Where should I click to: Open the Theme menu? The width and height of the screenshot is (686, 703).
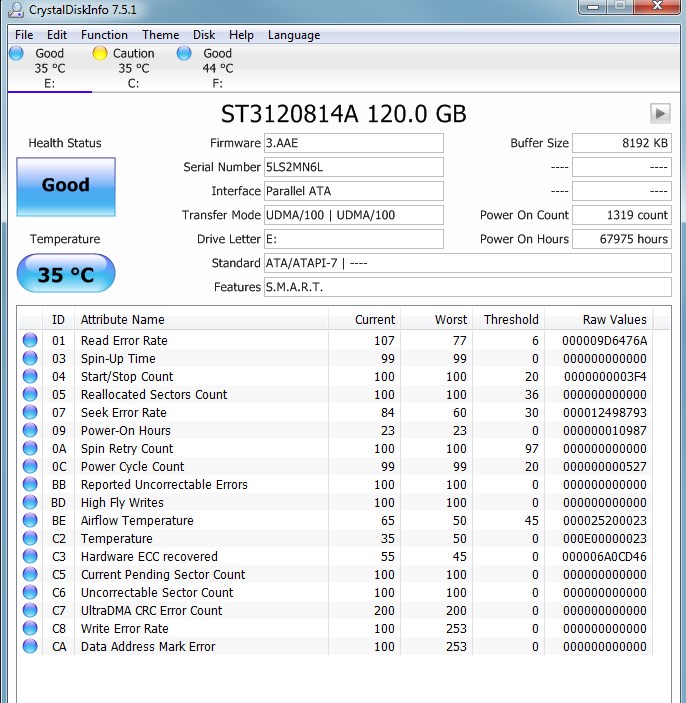(x=160, y=35)
